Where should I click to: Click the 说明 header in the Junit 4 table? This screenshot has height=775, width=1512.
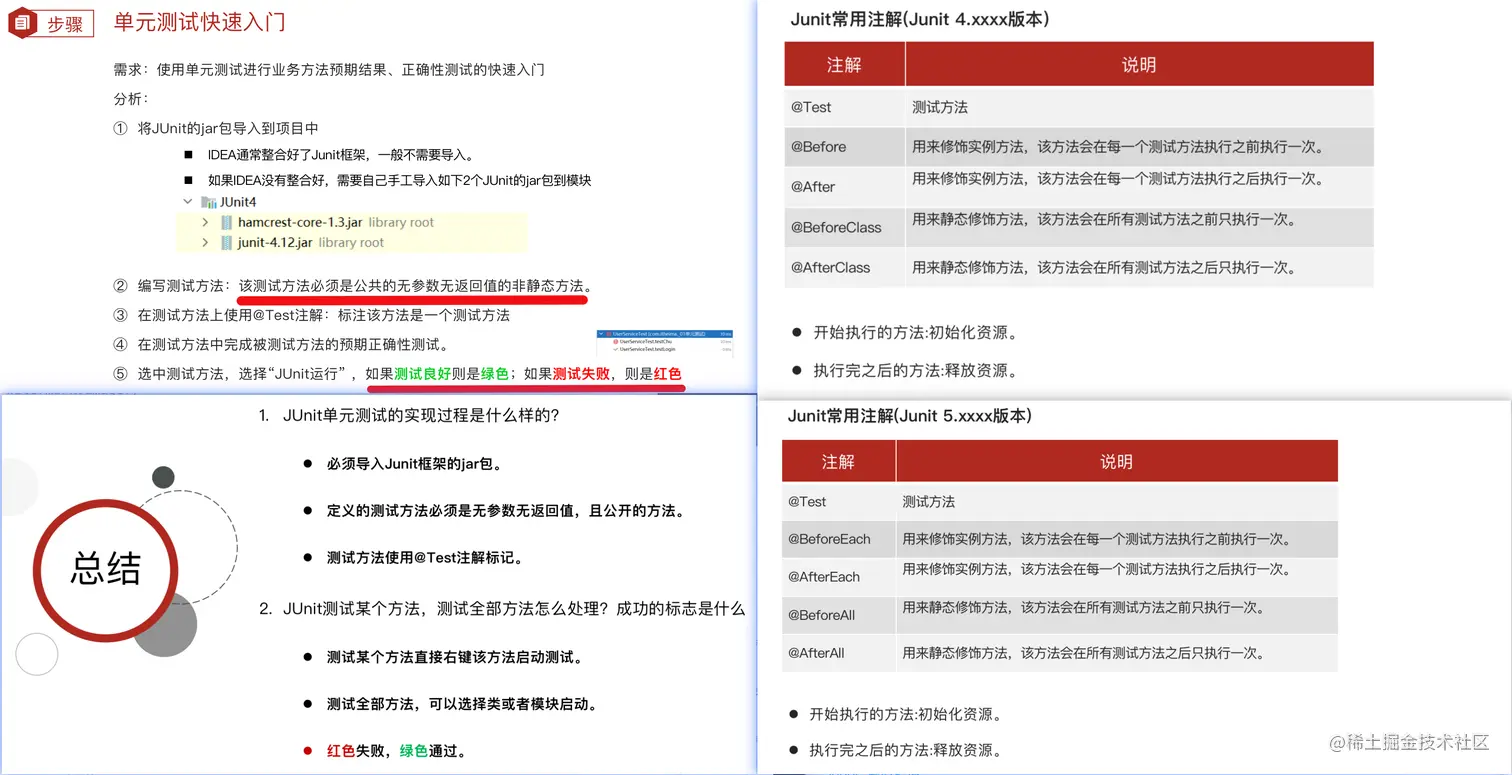pyautogui.click(x=1139, y=65)
